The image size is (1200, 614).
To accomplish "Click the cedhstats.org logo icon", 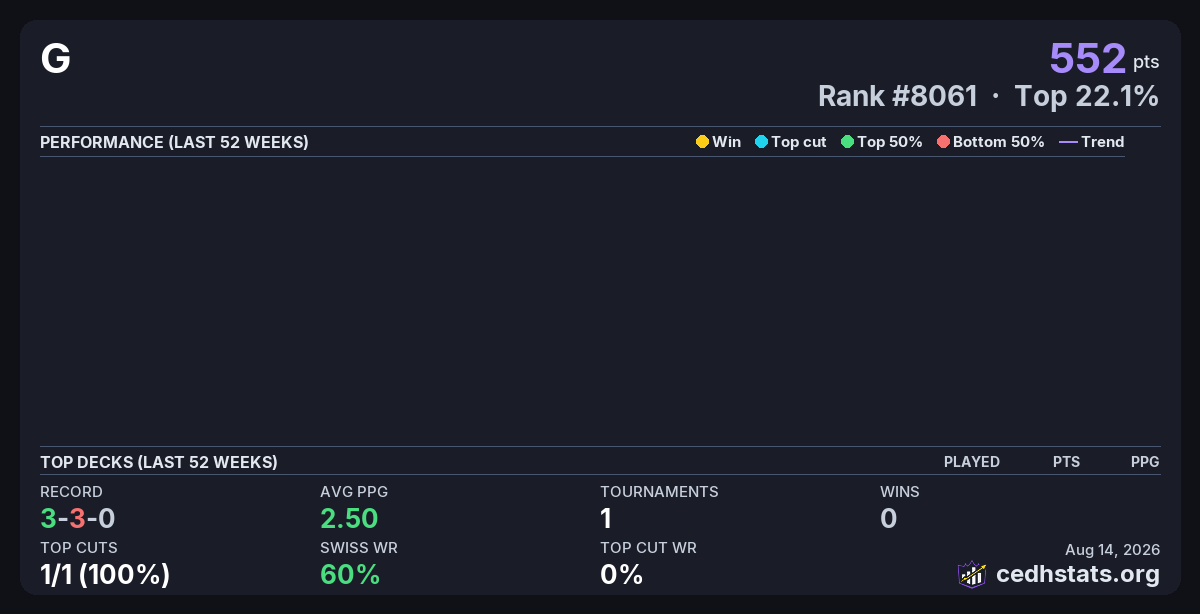I will [x=972, y=574].
